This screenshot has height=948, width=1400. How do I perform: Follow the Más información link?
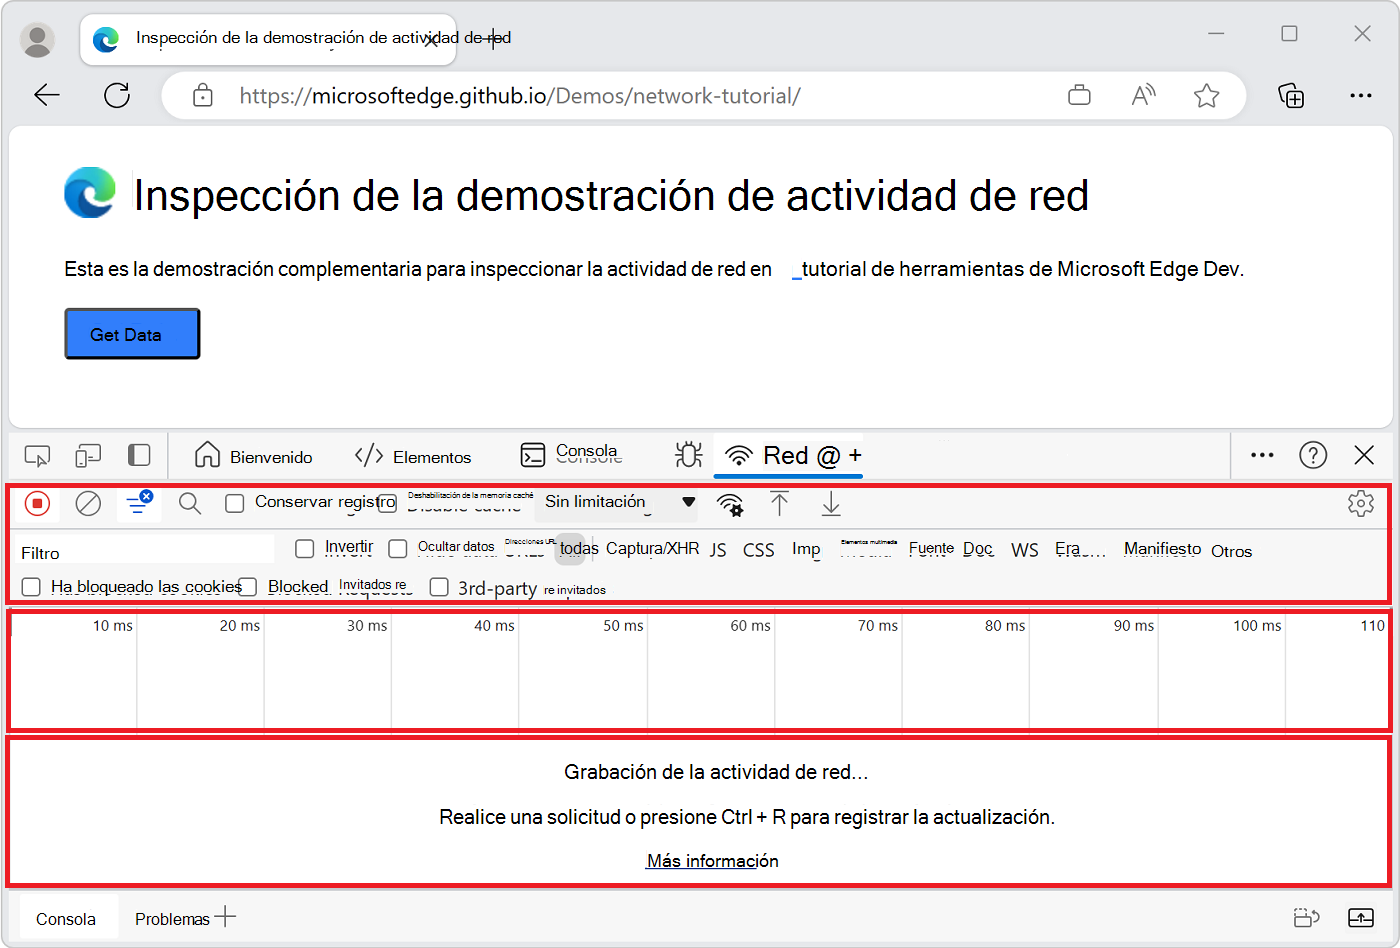pos(712,860)
